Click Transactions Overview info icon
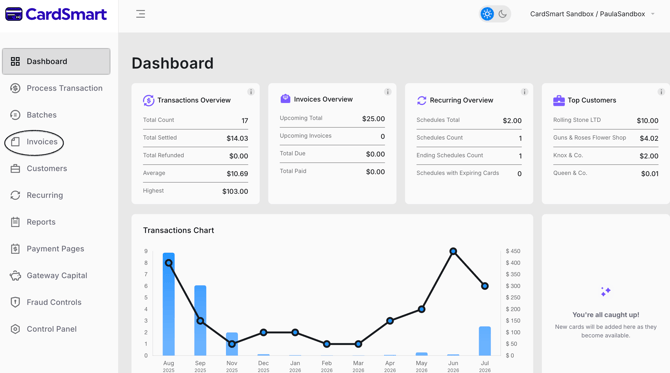 (x=251, y=92)
